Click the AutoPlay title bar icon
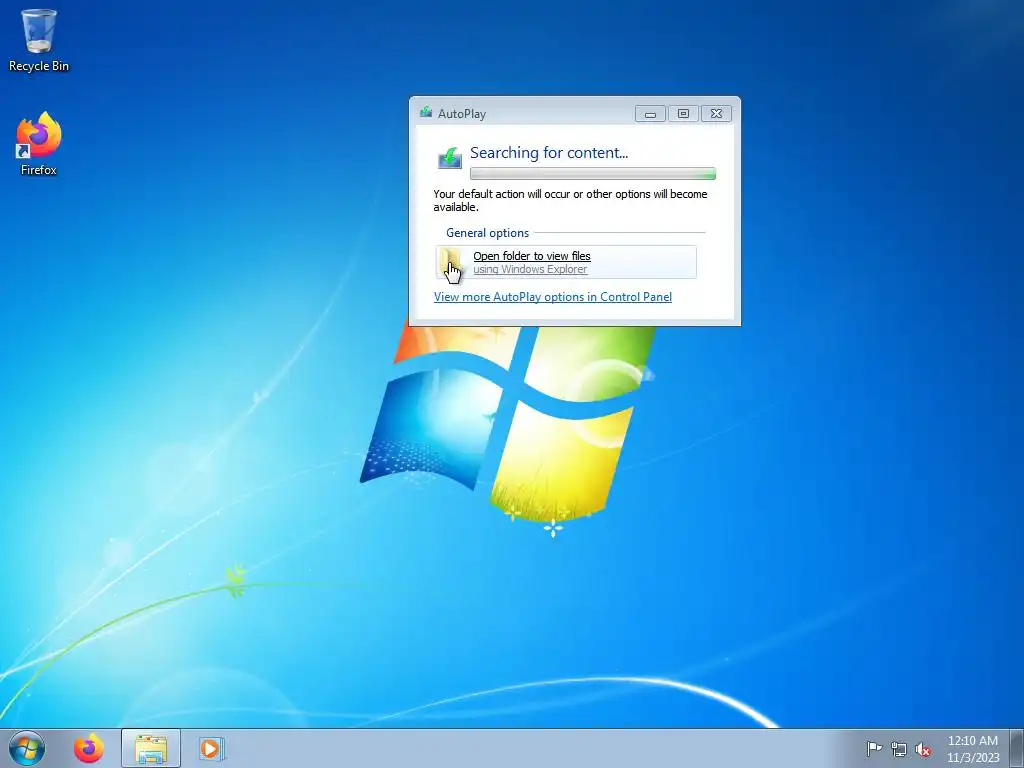This screenshot has width=1024, height=768. click(426, 112)
